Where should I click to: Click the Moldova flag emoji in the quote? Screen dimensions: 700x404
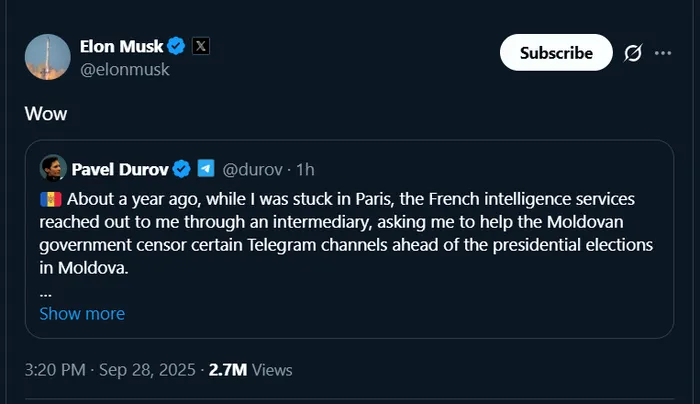pos(50,199)
